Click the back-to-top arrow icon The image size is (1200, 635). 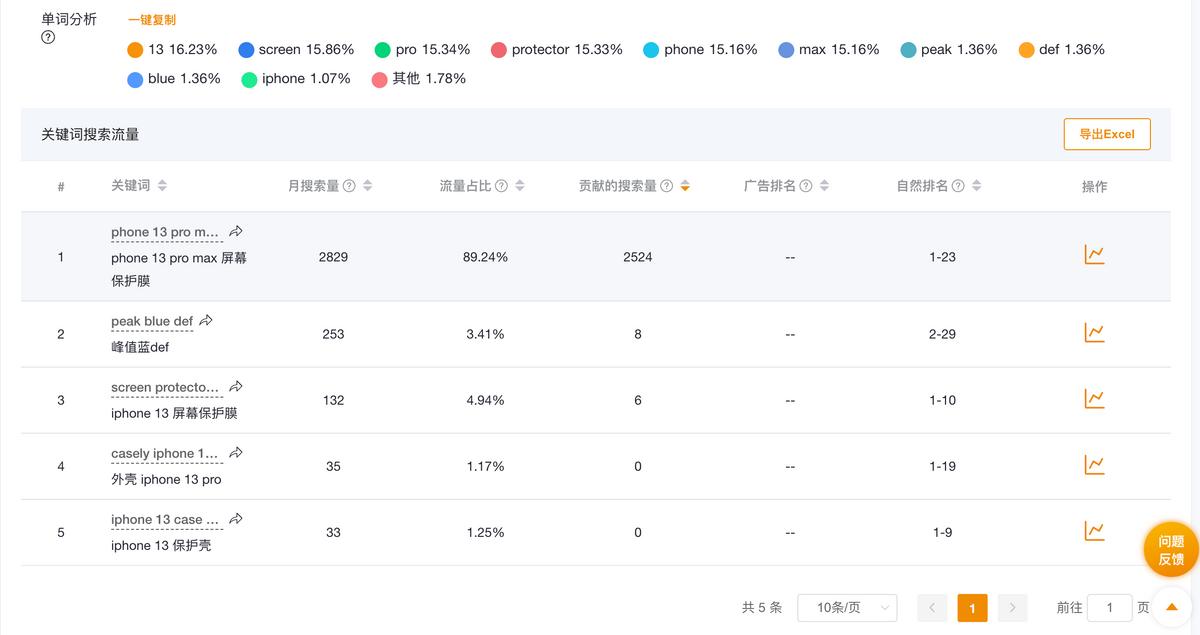(1171, 607)
